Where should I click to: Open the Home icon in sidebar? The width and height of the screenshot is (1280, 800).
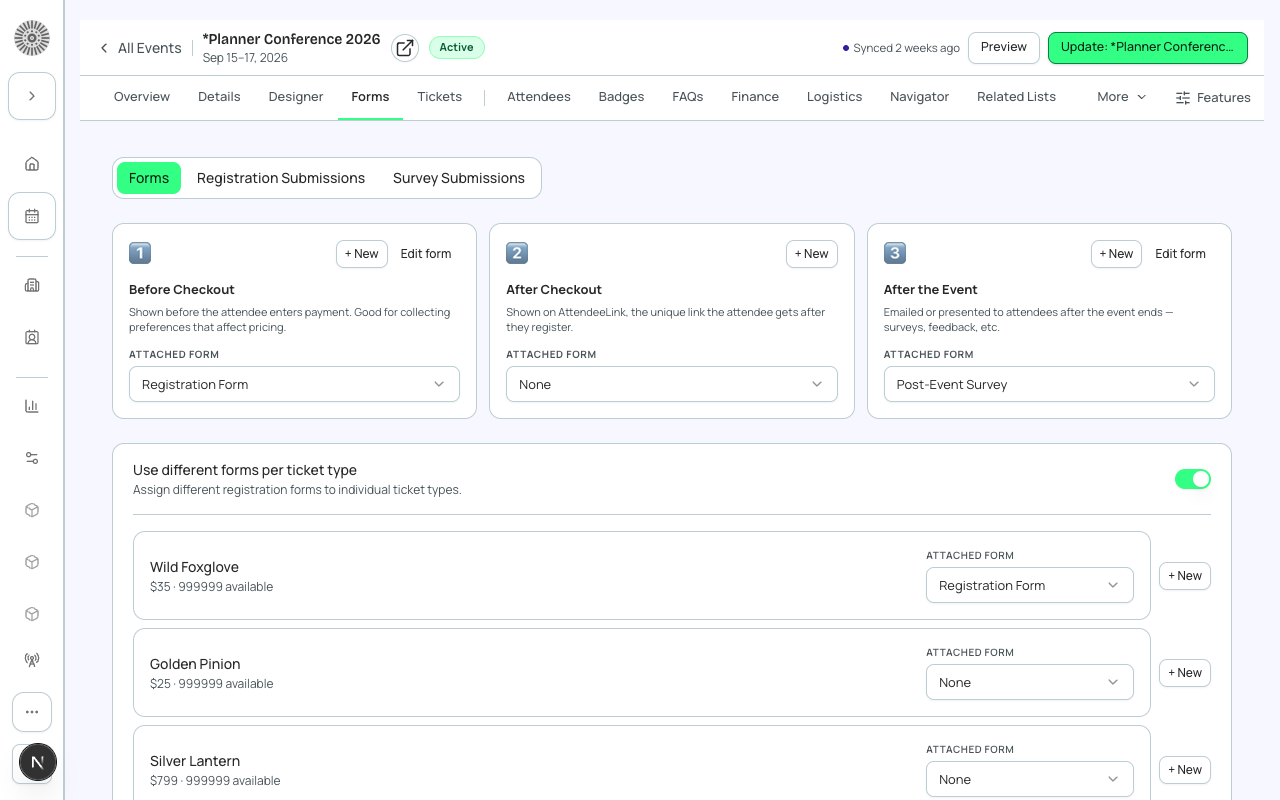click(32, 164)
